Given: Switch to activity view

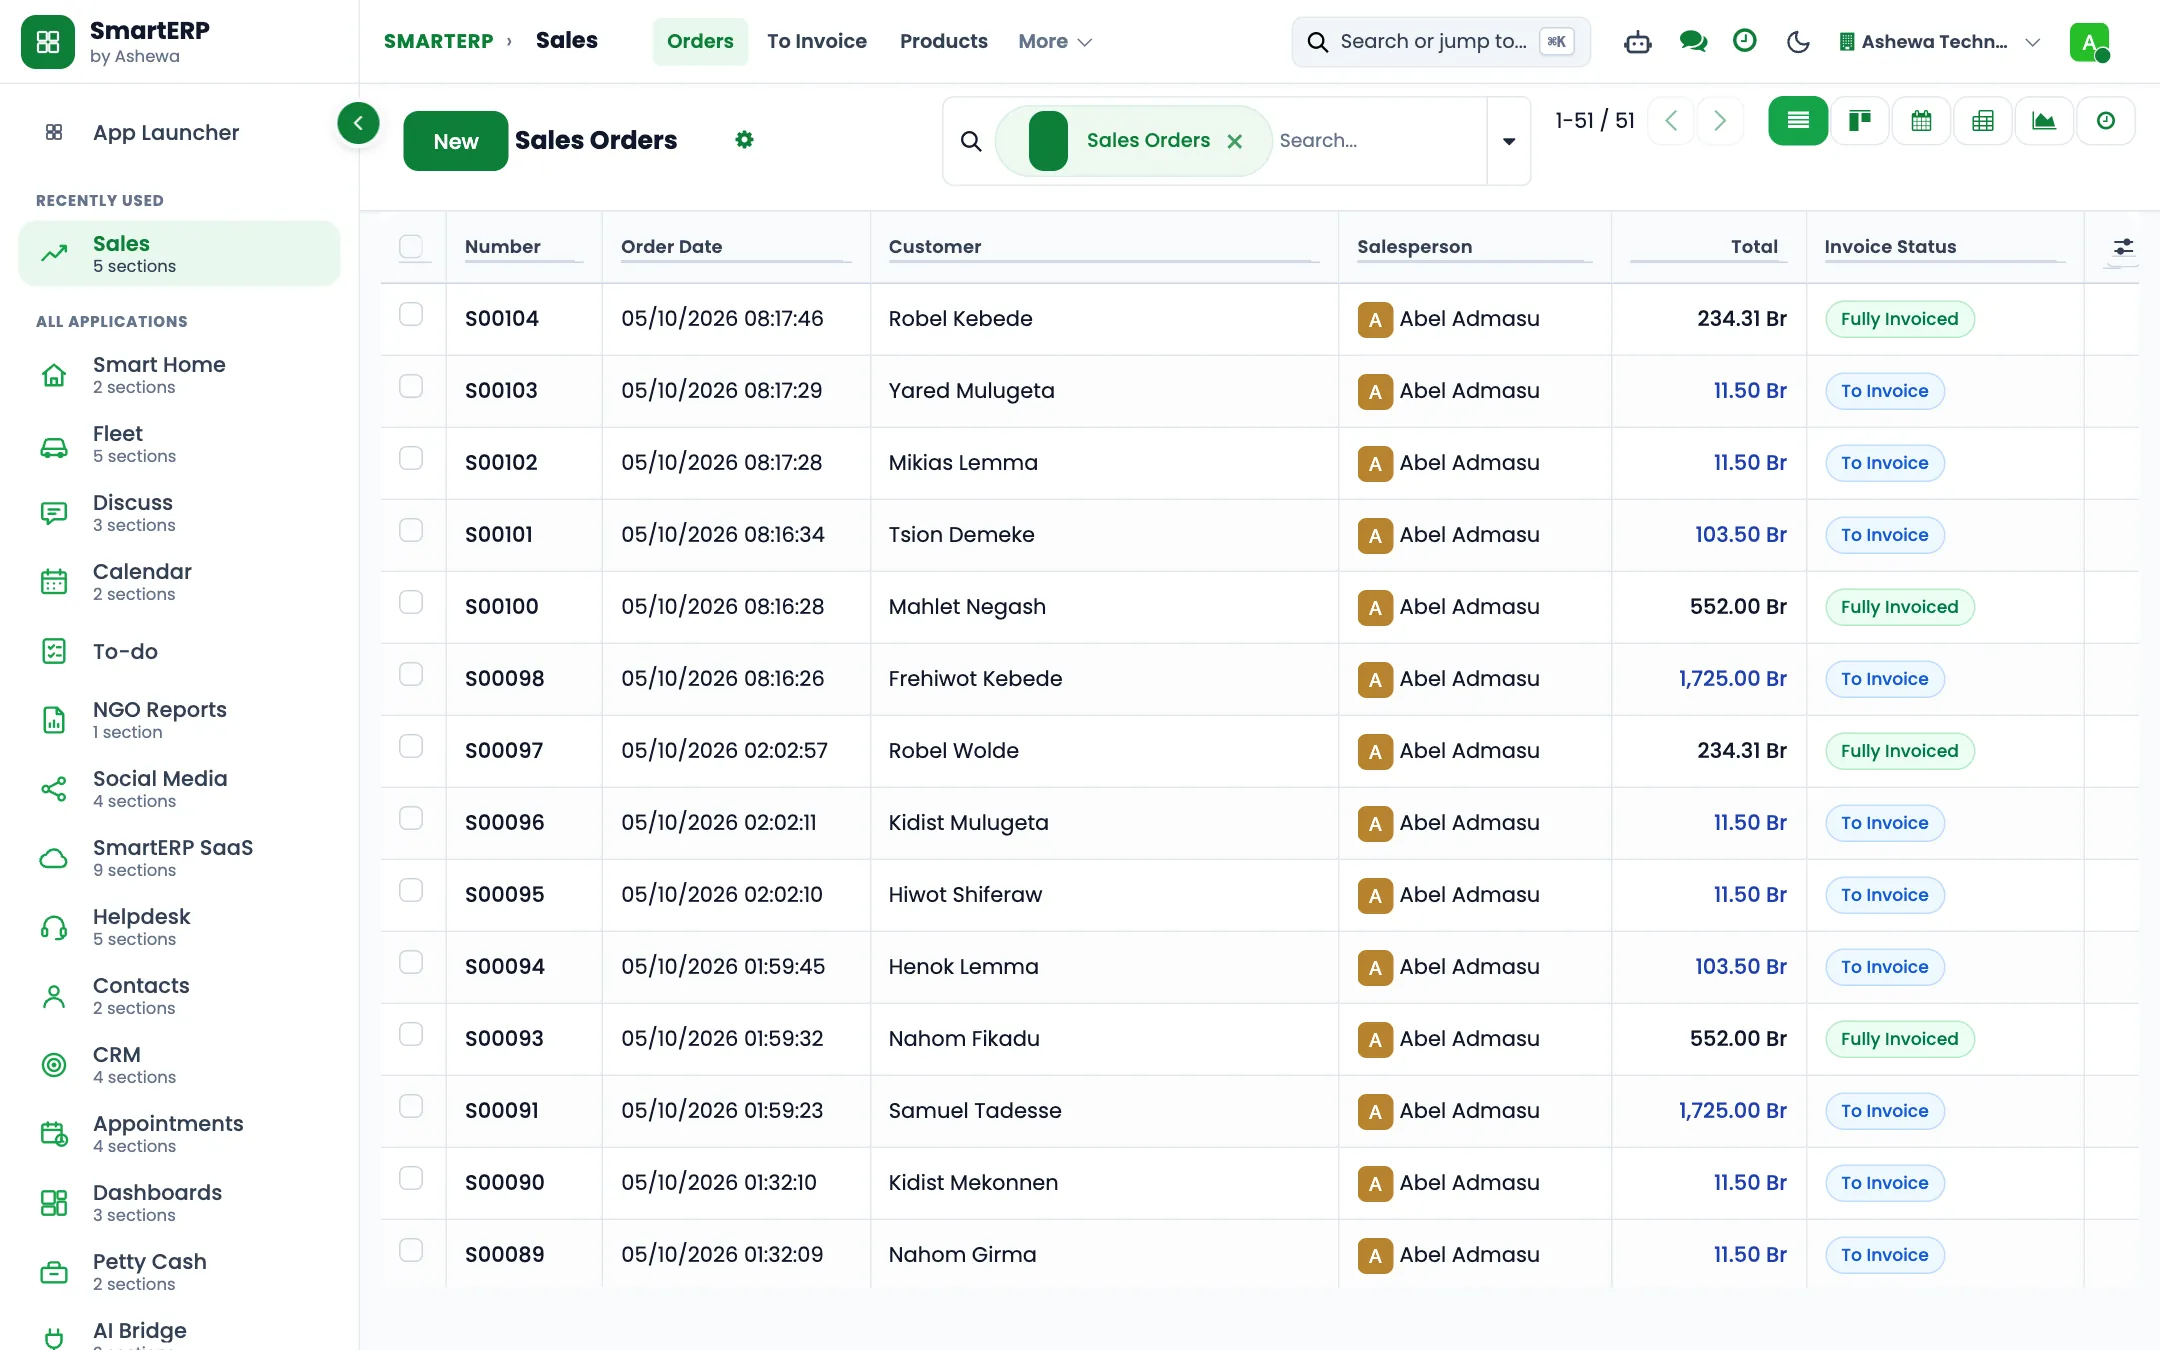Looking at the screenshot, I should click(x=2106, y=121).
